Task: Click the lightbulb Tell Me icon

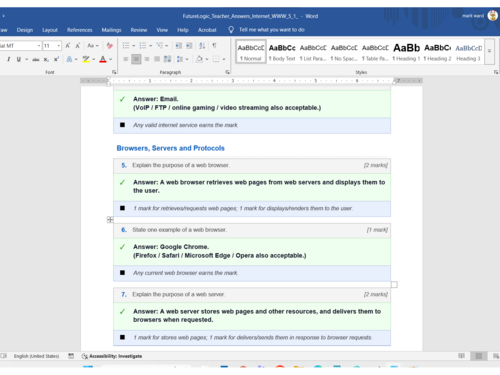Action: [x=231, y=30]
